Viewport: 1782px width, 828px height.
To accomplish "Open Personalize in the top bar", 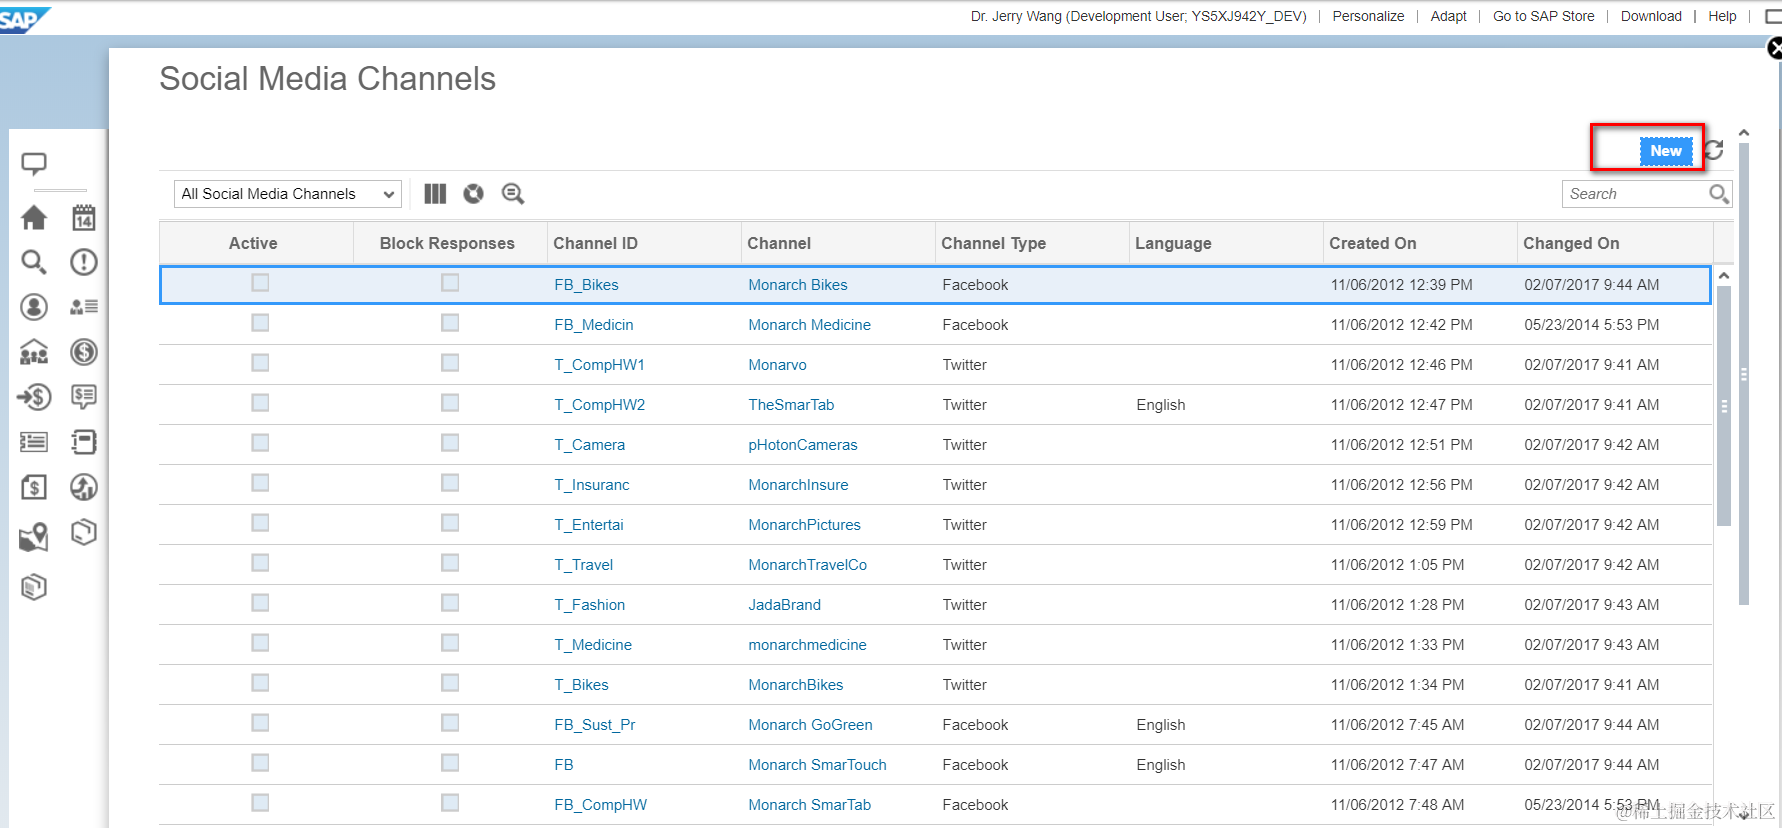I will point(1368,16).
